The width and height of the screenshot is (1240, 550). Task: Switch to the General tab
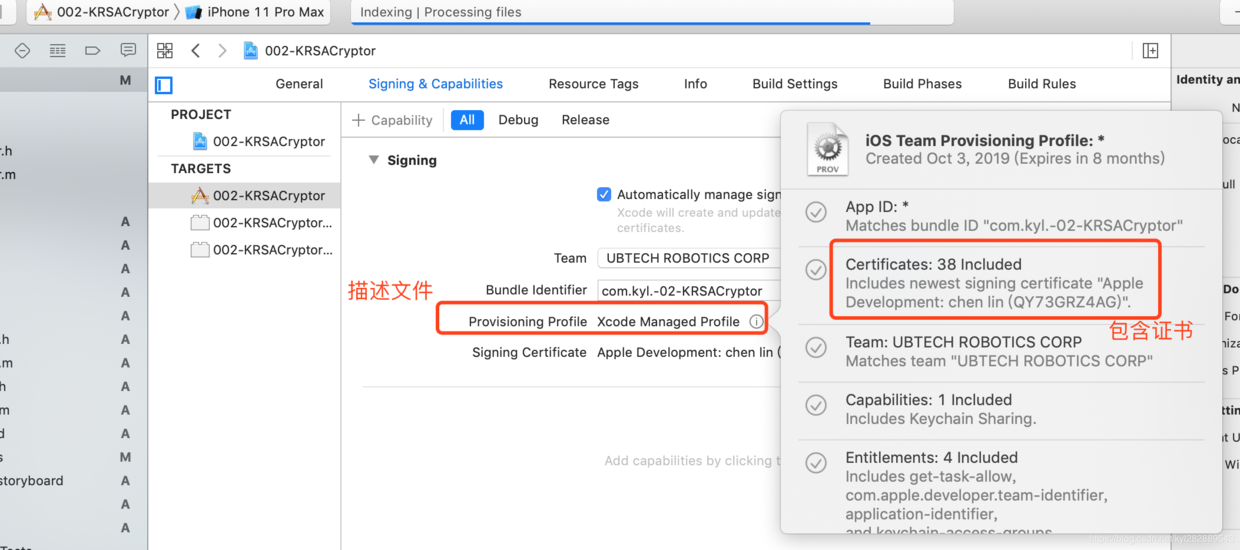point(299,84)
